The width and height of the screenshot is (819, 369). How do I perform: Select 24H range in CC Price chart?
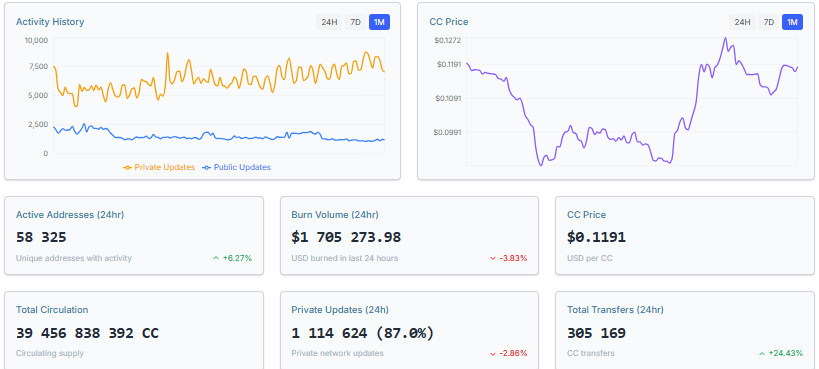[x=742, y=22]
